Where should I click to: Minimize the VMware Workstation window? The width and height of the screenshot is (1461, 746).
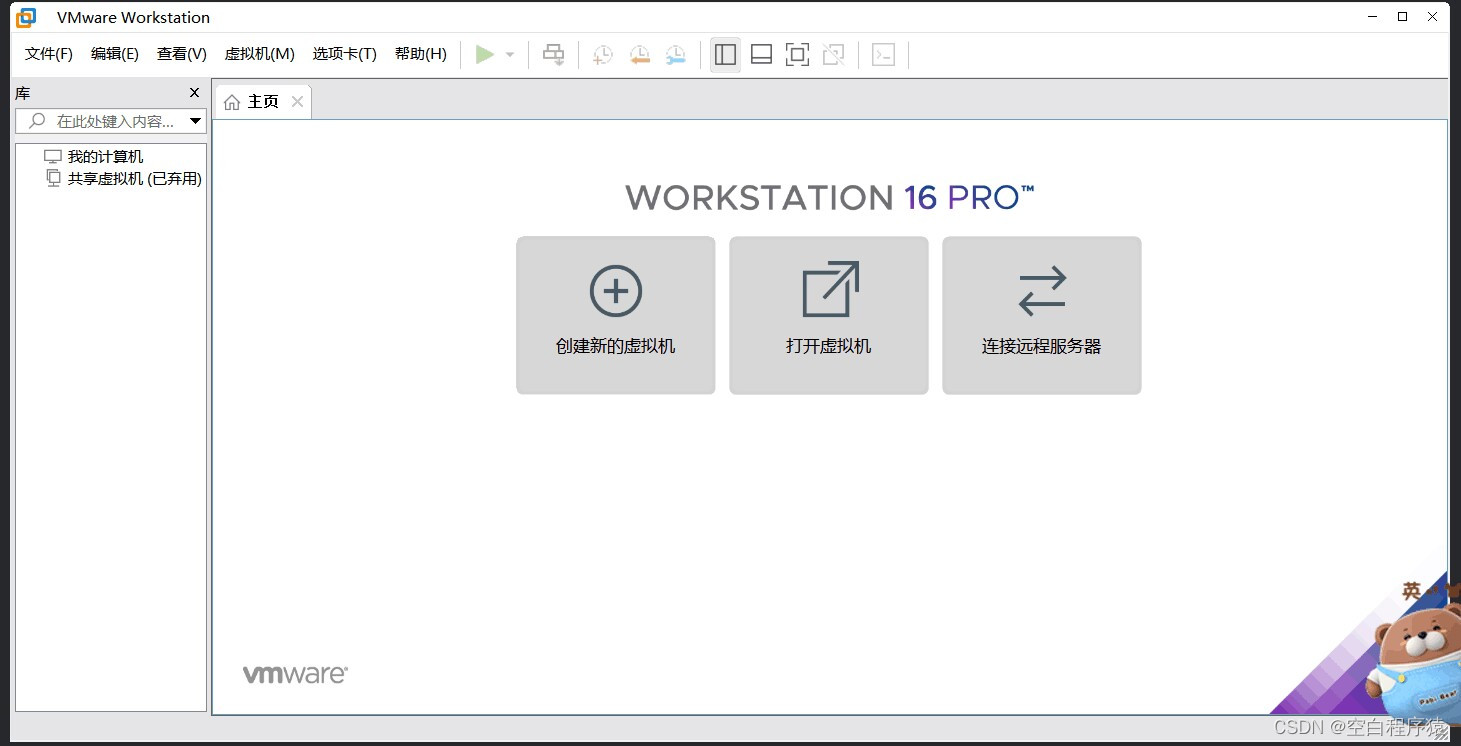point(1373,16)
